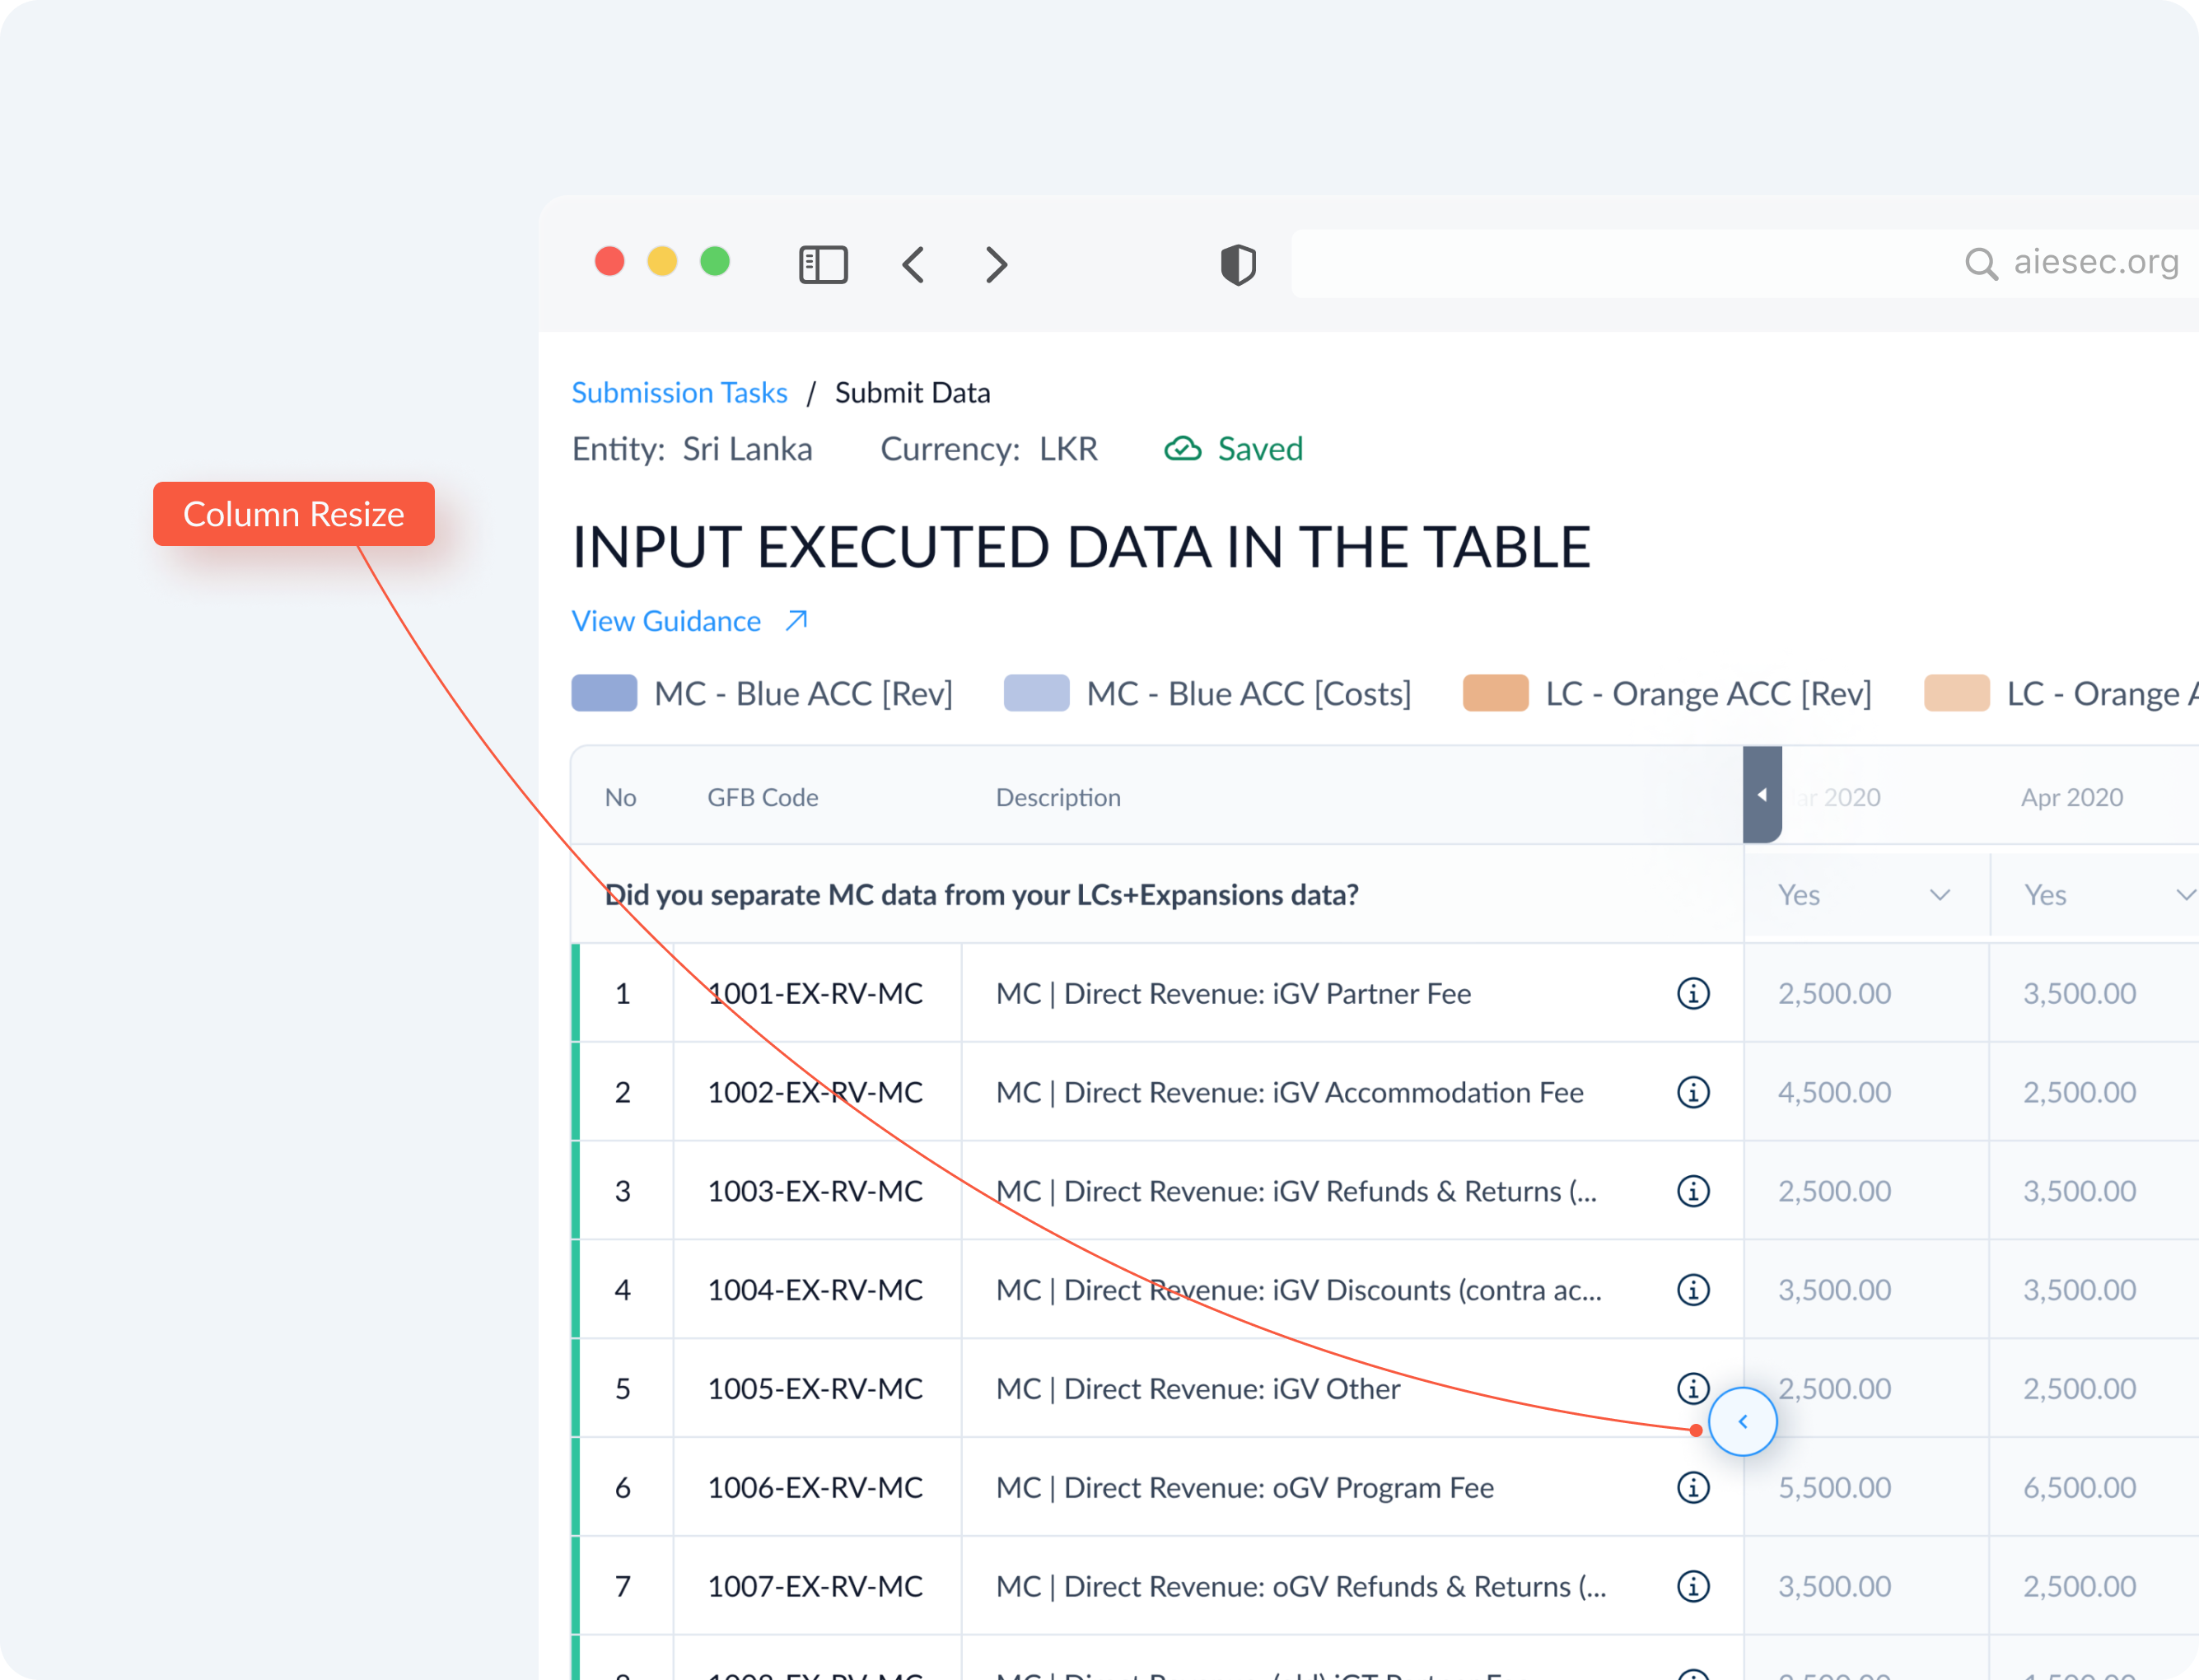Select cell 1001-EX-RV-MC
Screen dimensions: 2199x1680
coord(815,993)
